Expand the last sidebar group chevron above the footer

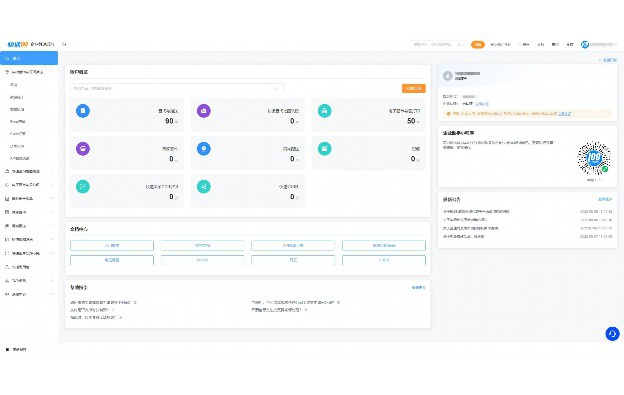[51, 294]
